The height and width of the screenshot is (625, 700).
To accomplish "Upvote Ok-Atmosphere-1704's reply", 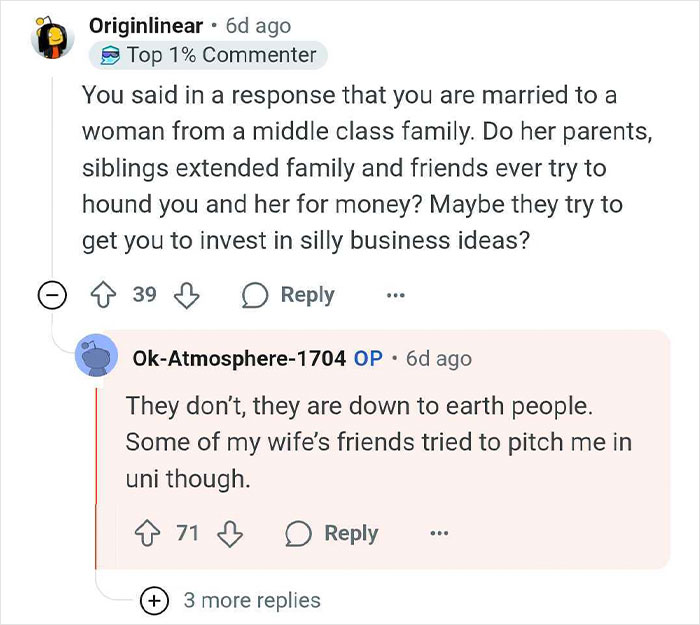I will point(150,533).
